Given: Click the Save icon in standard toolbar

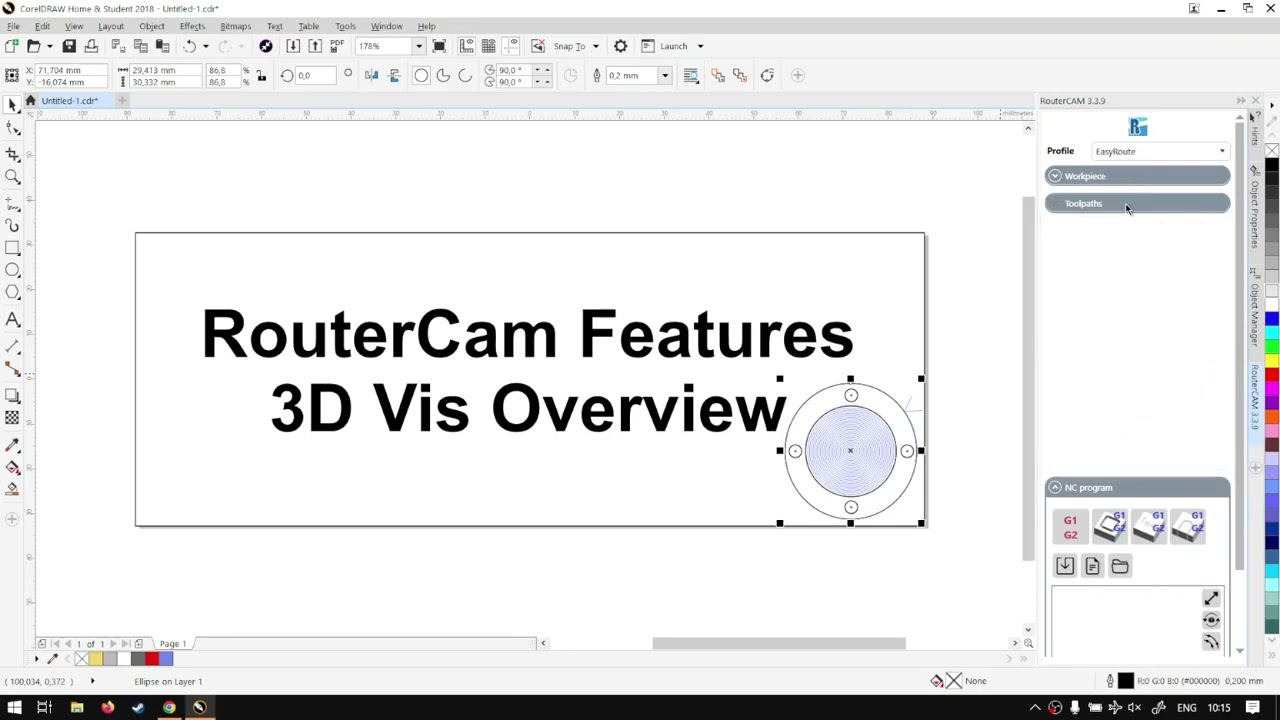Looking at the screenshot, I should [69, 46].
